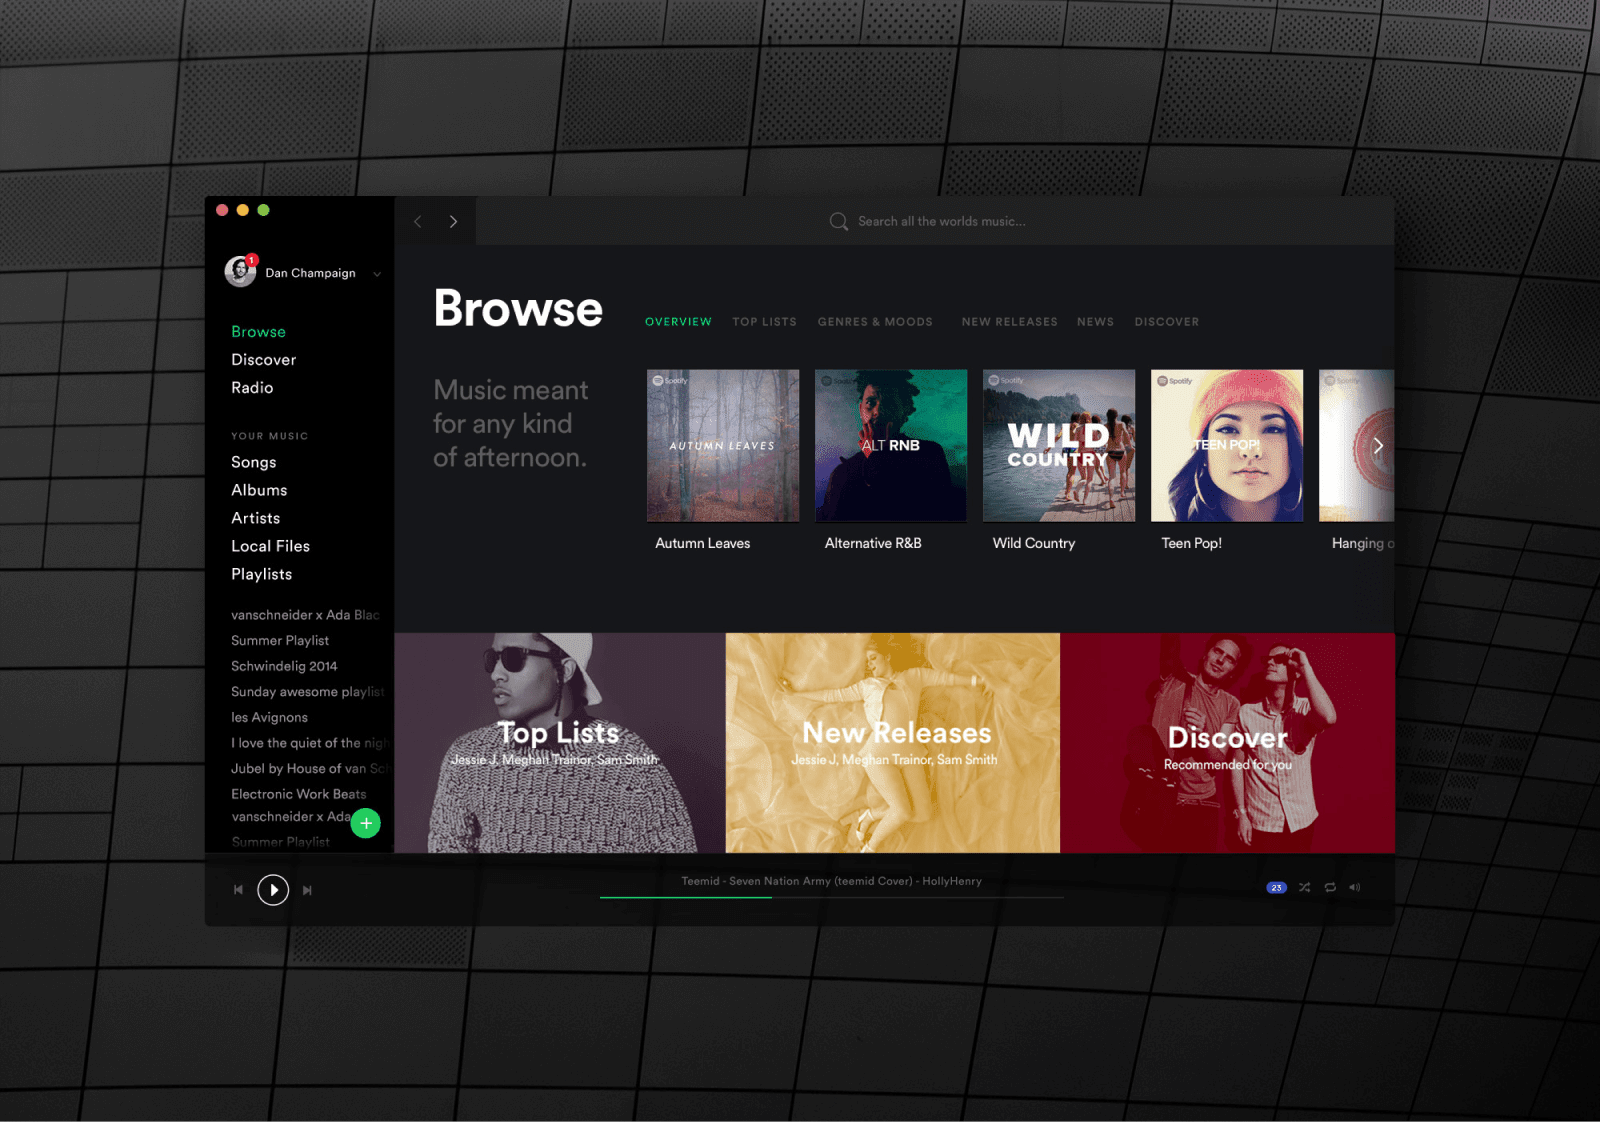The height and width of the screenshot is (1122, 1600).
Task: Open the Summer Playlist
Action: click(x=280, y=640)
